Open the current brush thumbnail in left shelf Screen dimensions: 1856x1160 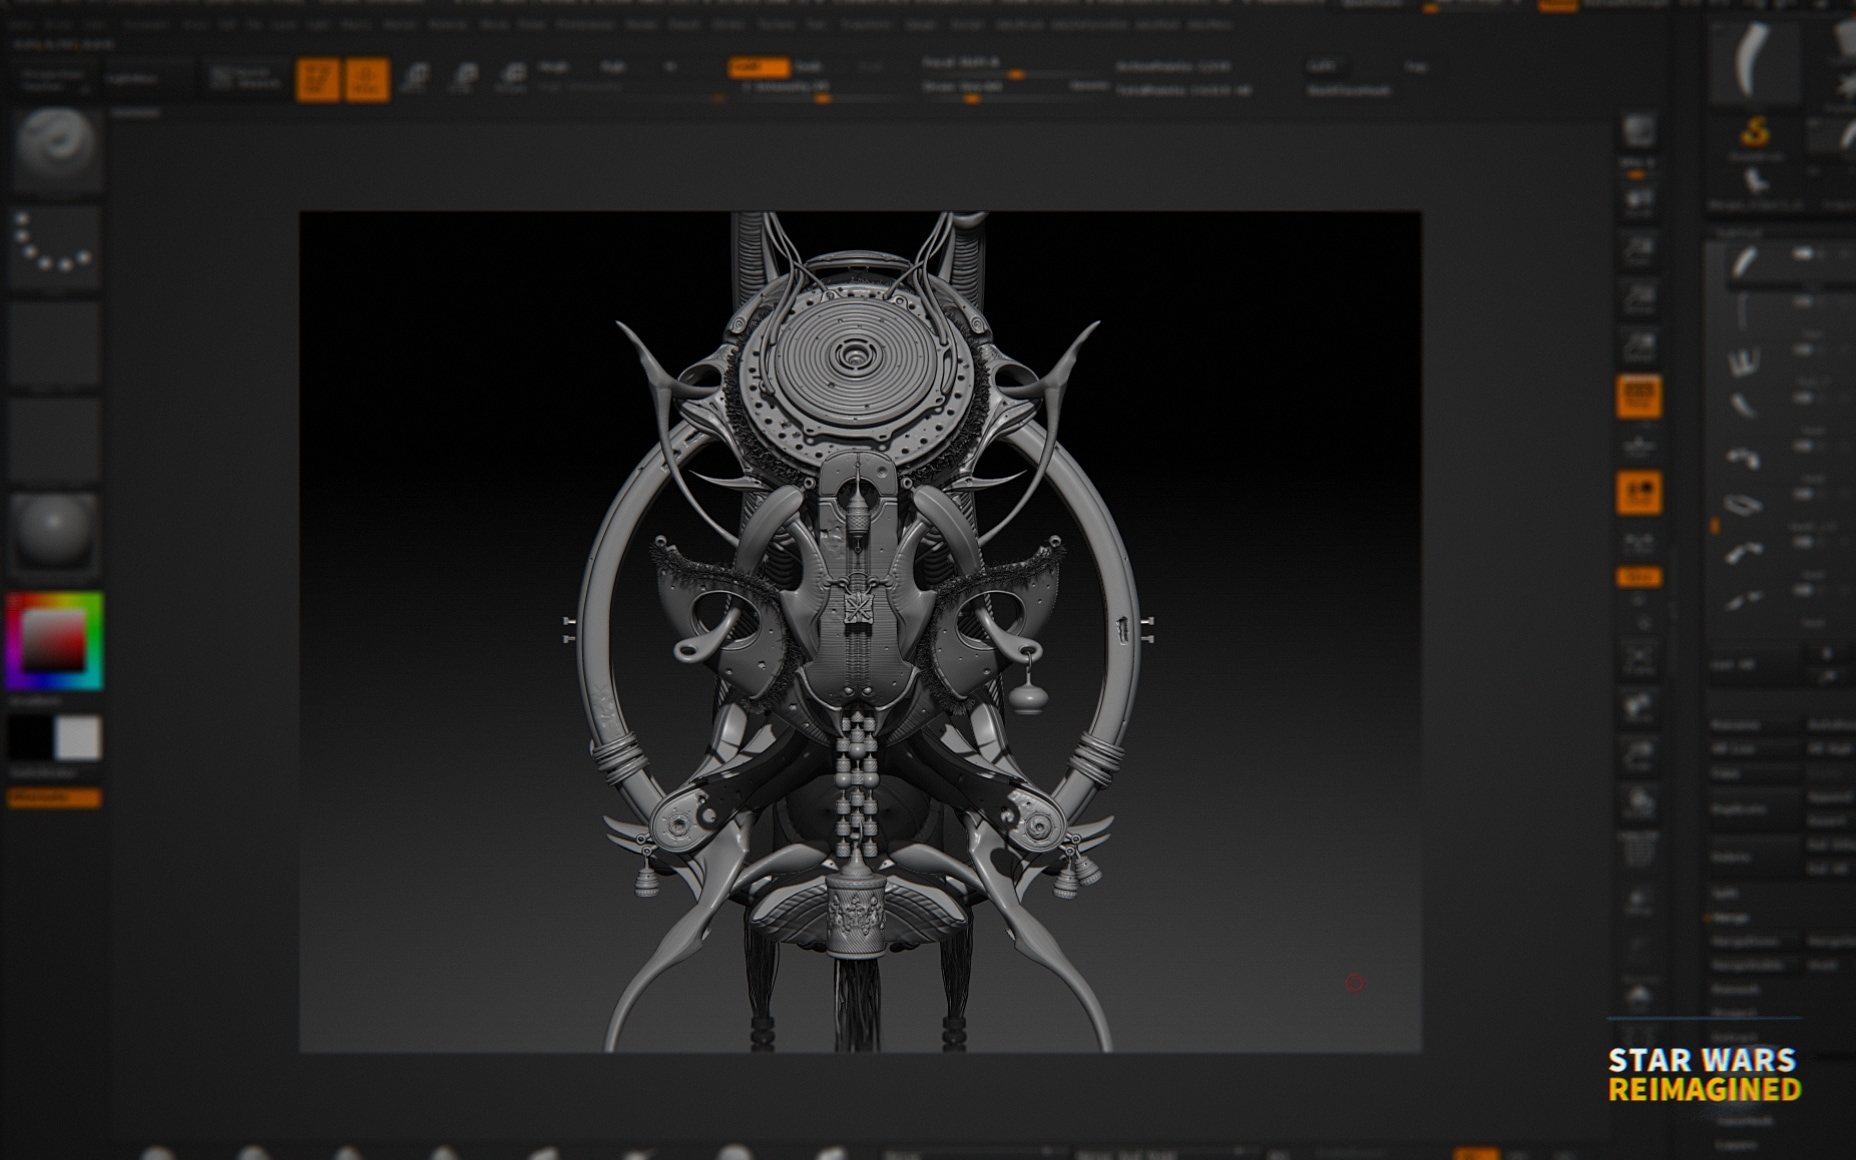[56, 150]
